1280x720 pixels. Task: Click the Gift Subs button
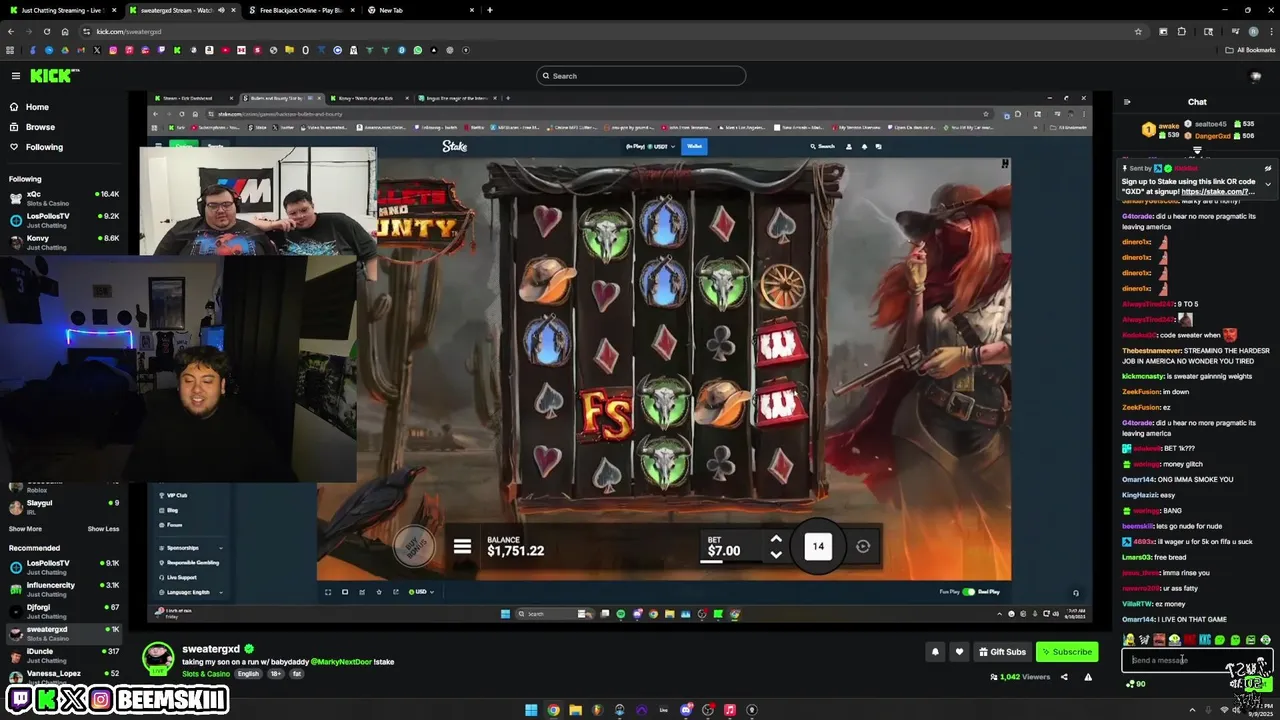(x=1002, y=652)
